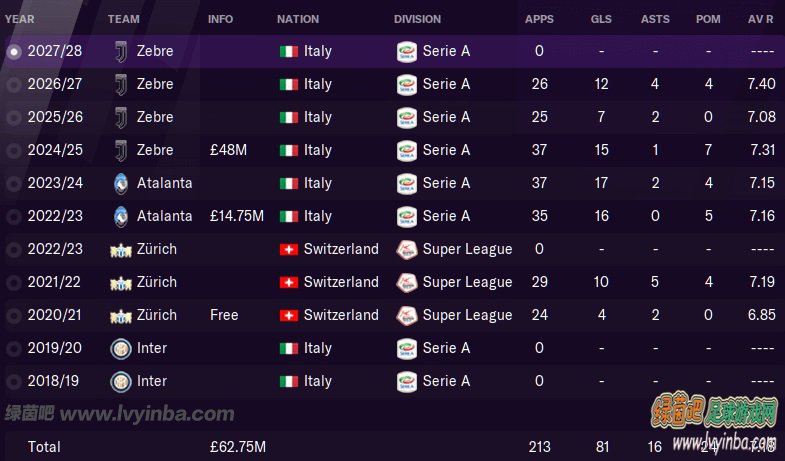
Task: Click the Zebre club badge in 2027/28 row
Action: (121, 51)
